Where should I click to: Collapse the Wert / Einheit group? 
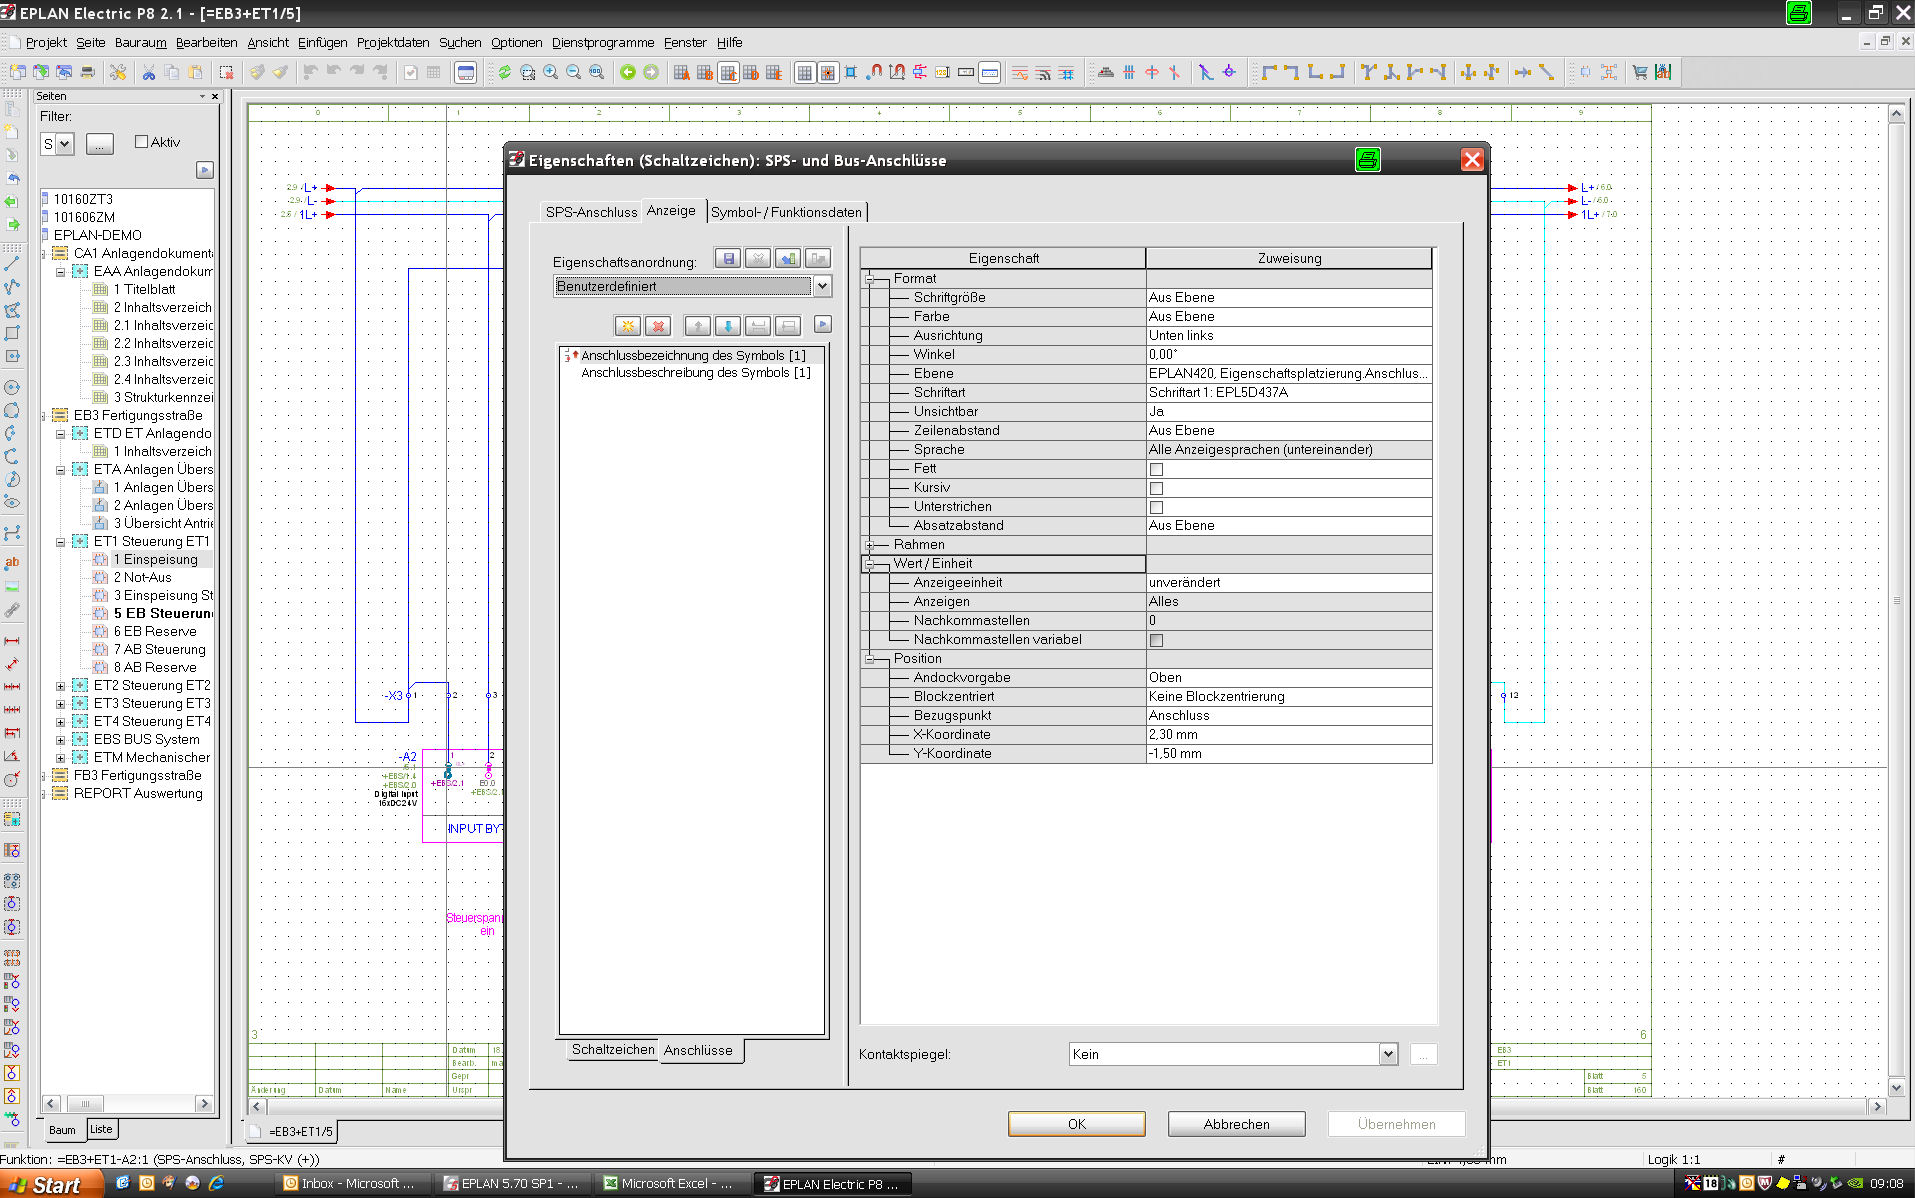(870, 564)
